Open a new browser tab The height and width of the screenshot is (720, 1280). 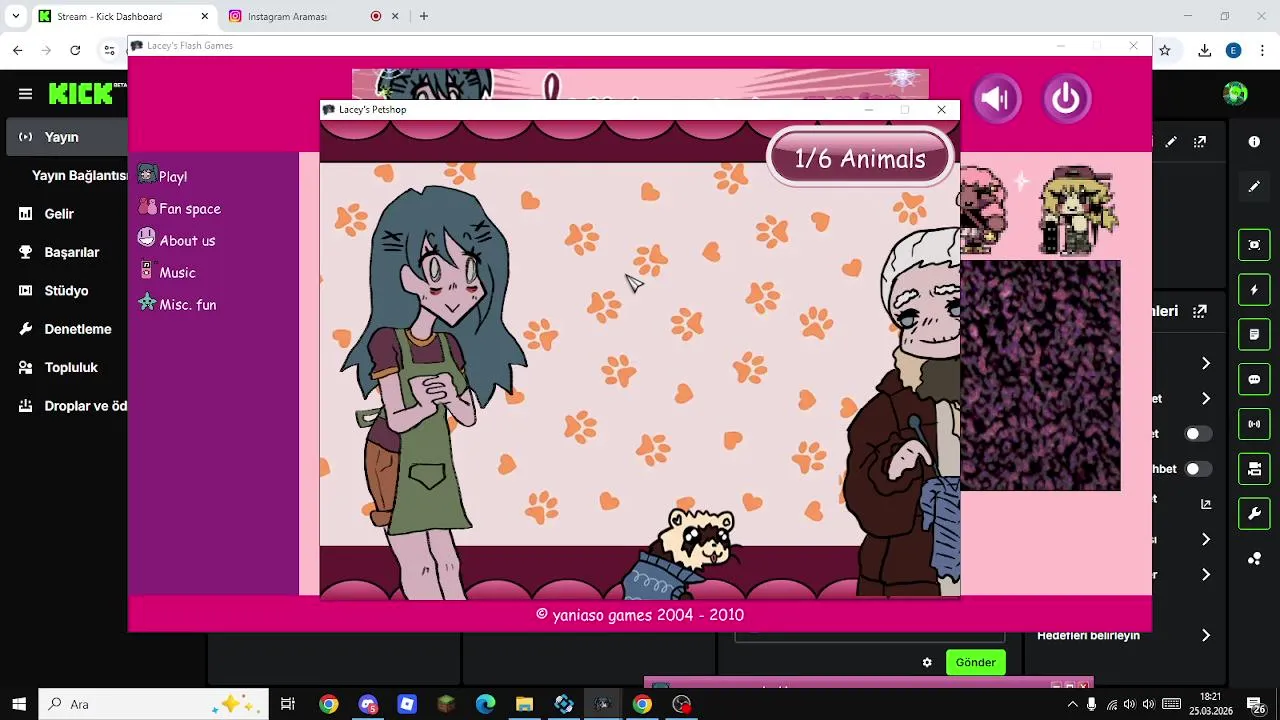point(424,16)
